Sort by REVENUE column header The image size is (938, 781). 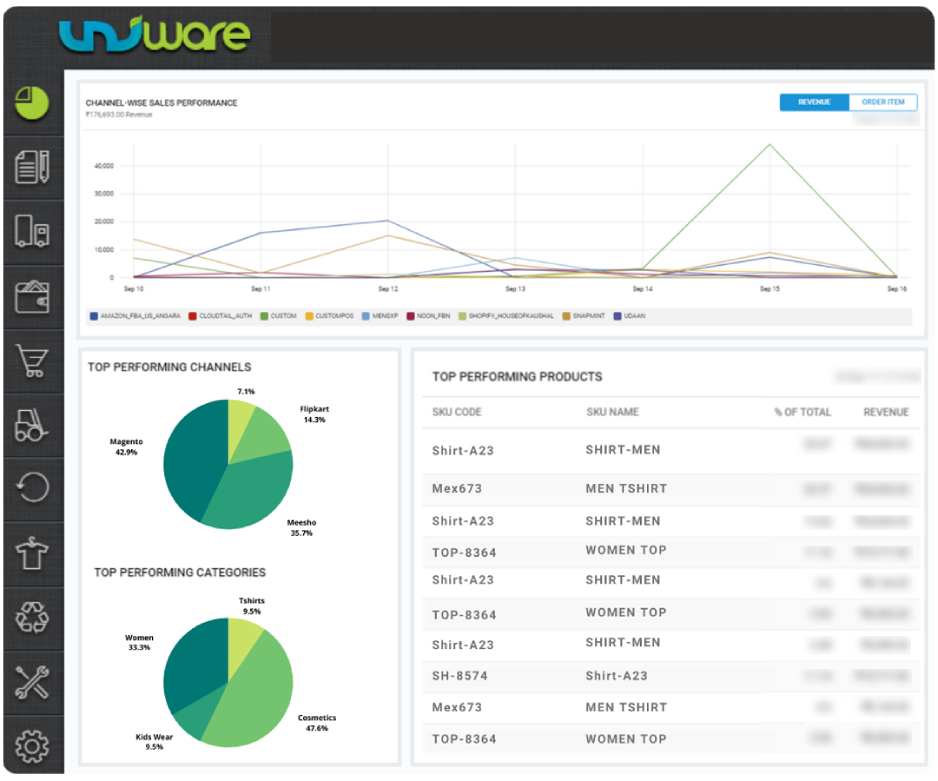tap(886, 412)
